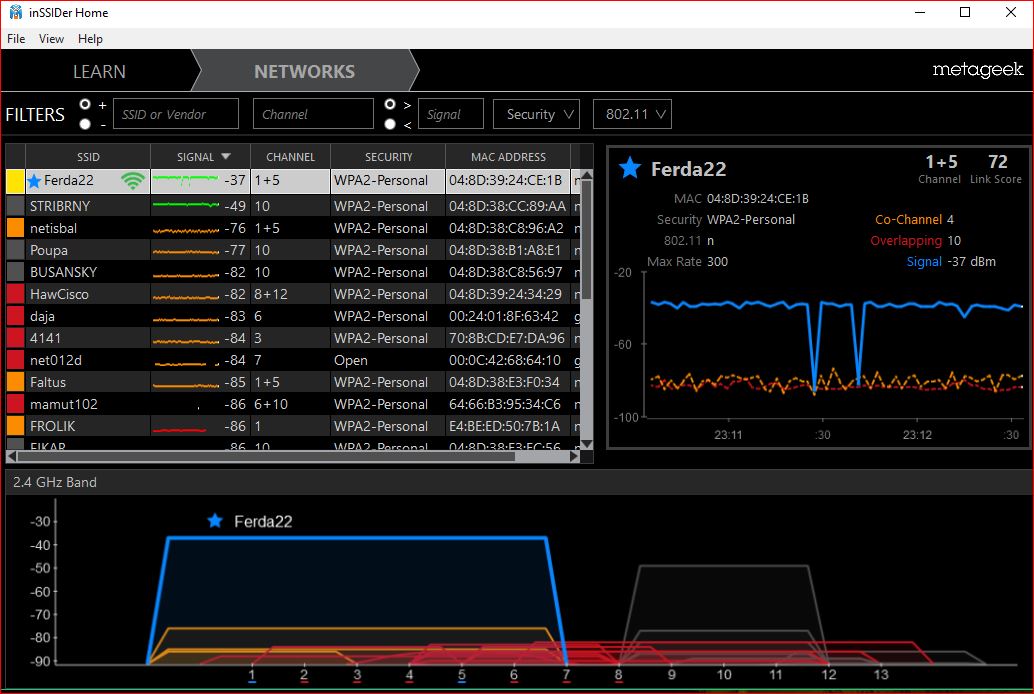1034x694 pixels.
Task: Click the yellow color swatch for Ferda22
Action: pos(15,181)
